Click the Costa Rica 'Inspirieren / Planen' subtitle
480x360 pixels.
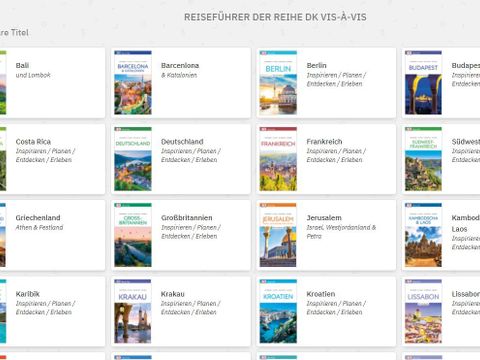(45, 155)
